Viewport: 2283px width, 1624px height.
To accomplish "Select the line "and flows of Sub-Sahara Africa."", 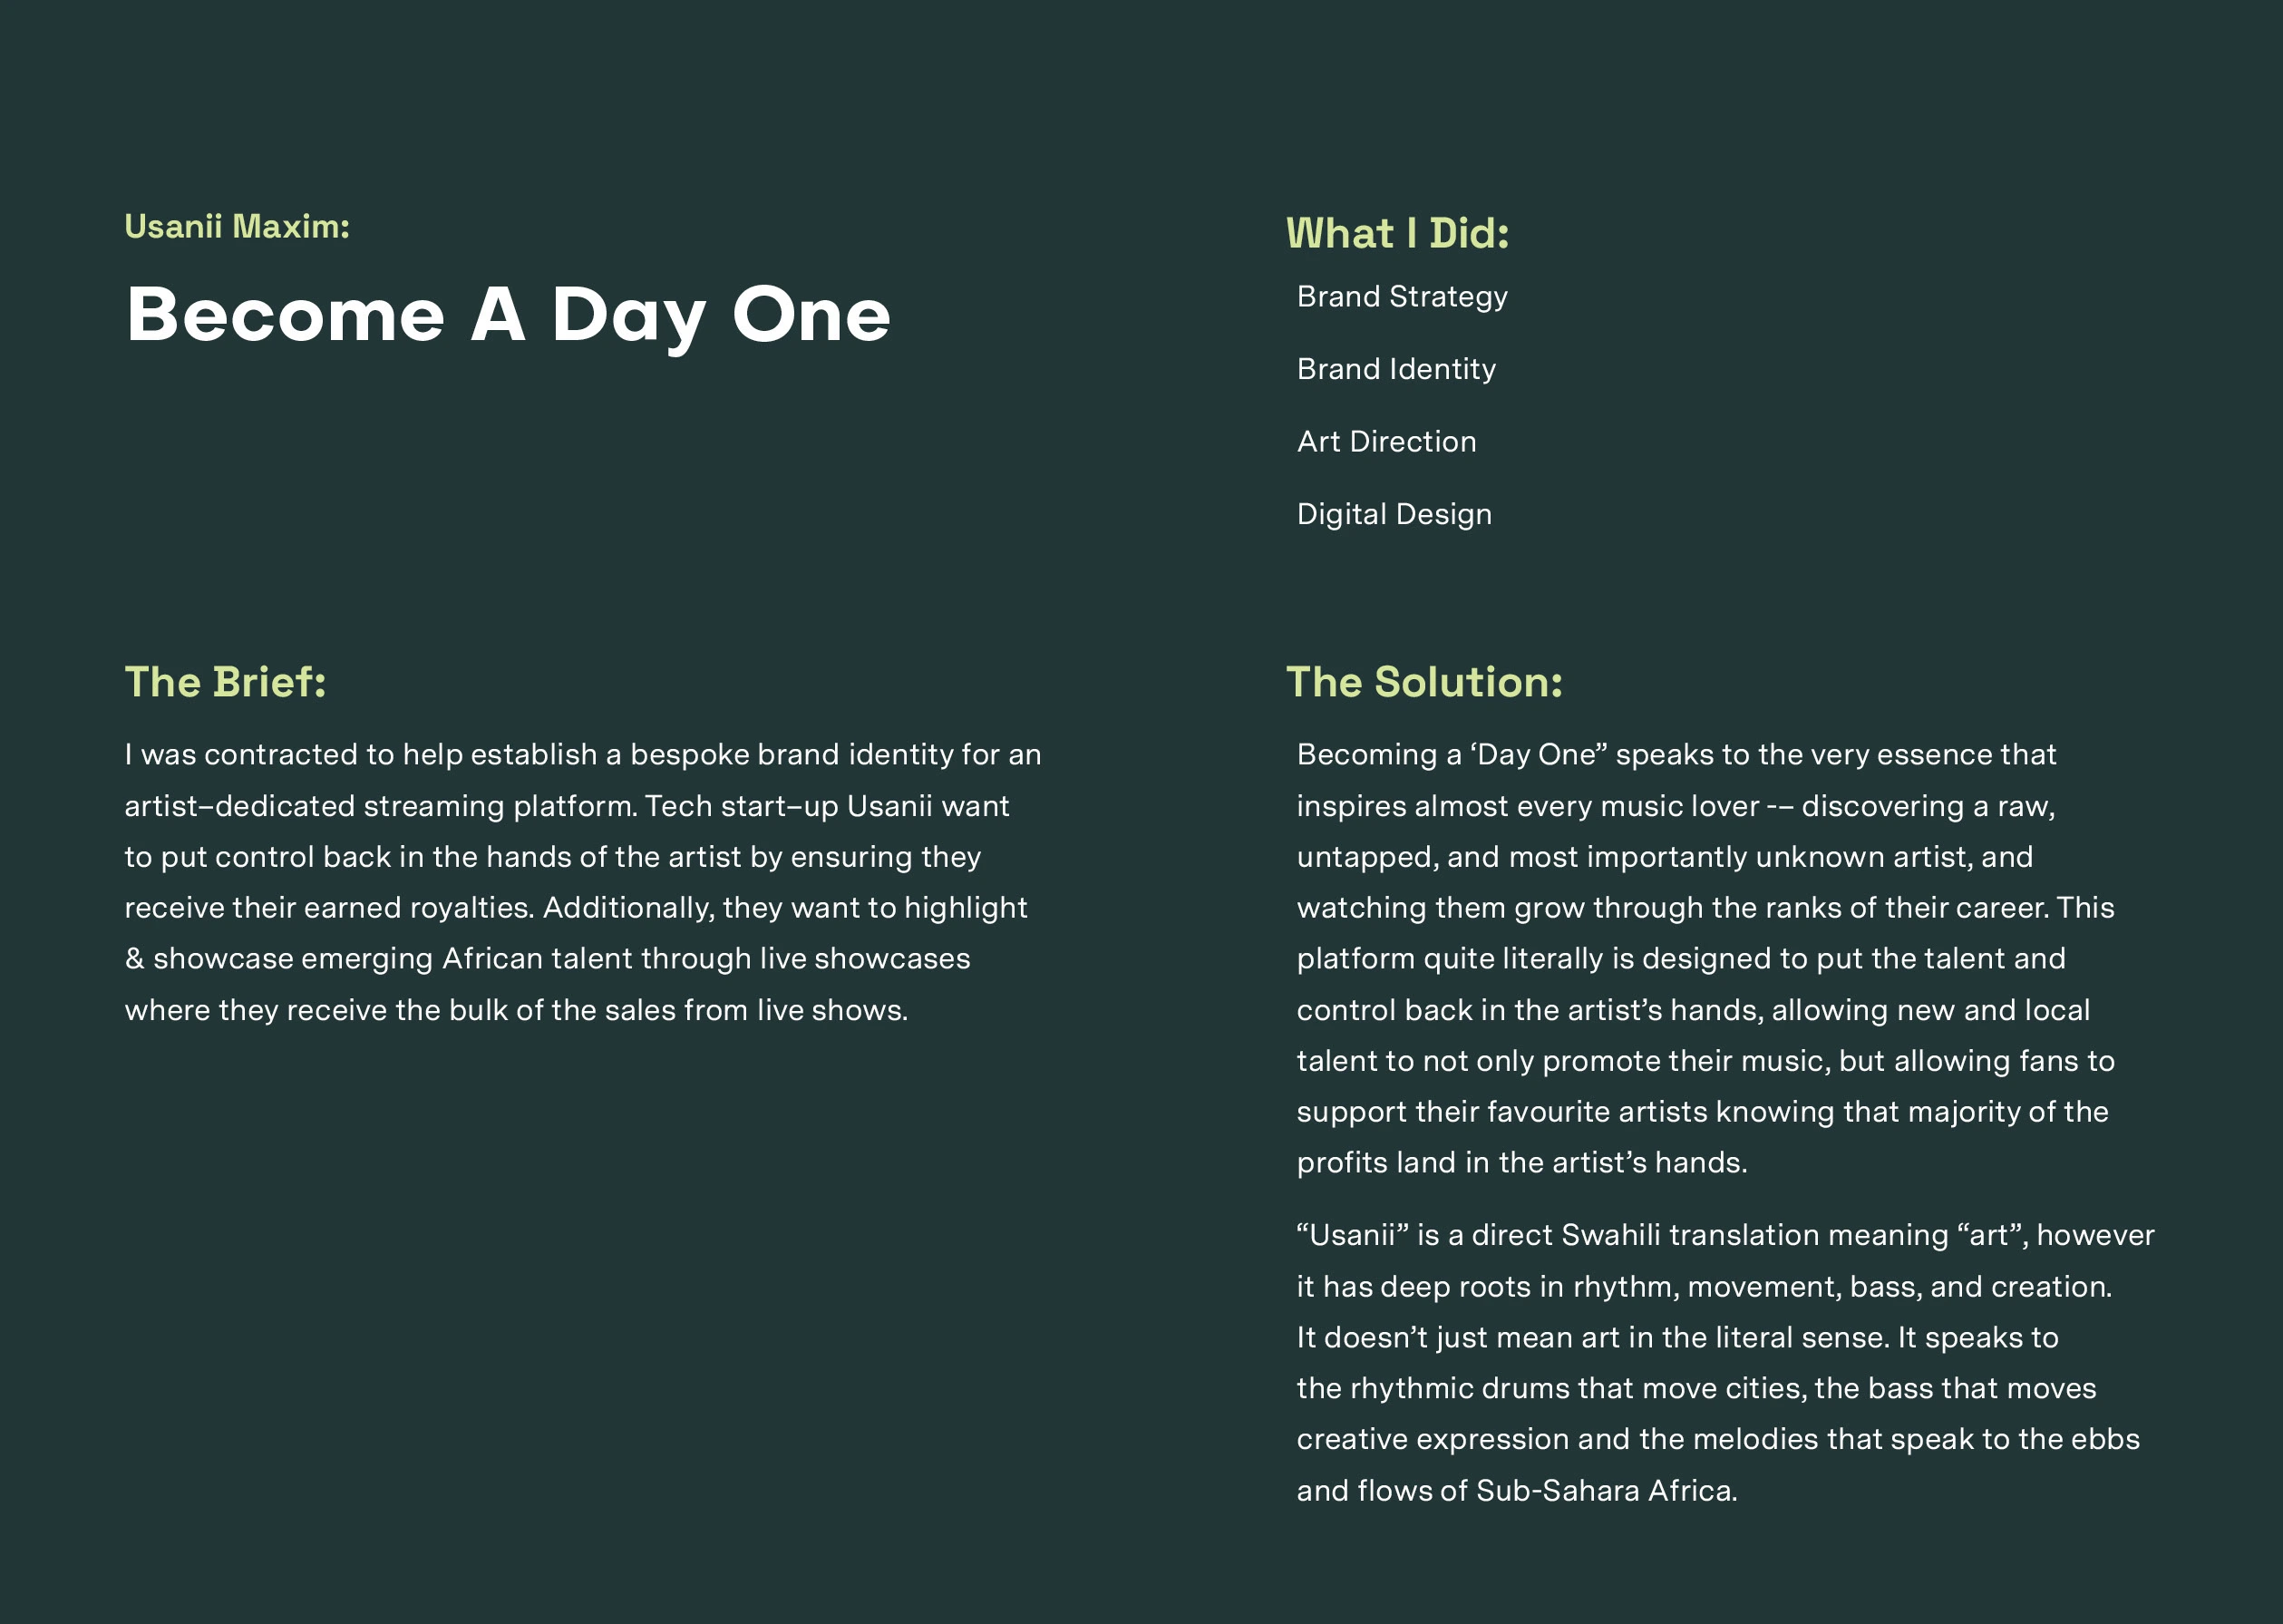I will tap(1517, 1491).
